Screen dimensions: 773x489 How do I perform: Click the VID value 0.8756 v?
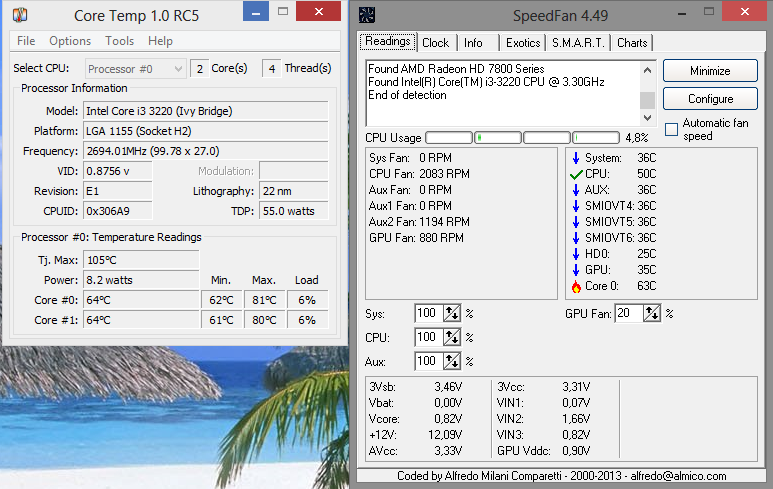[x=118, y=171]
